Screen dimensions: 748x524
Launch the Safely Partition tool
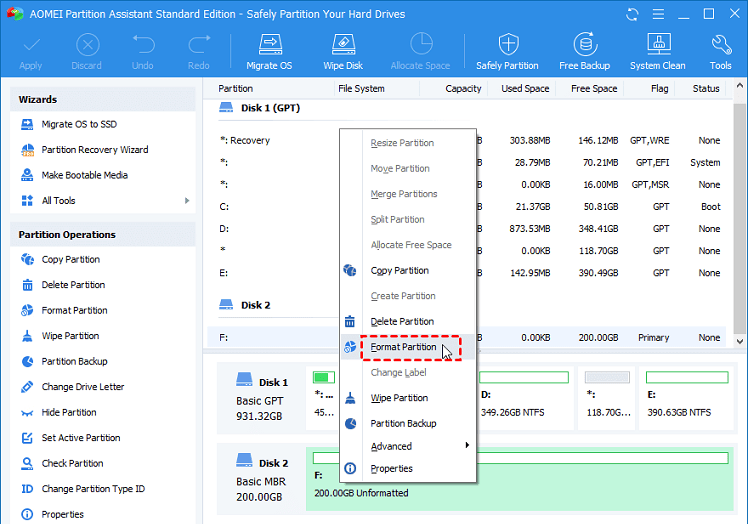point(507,52)
